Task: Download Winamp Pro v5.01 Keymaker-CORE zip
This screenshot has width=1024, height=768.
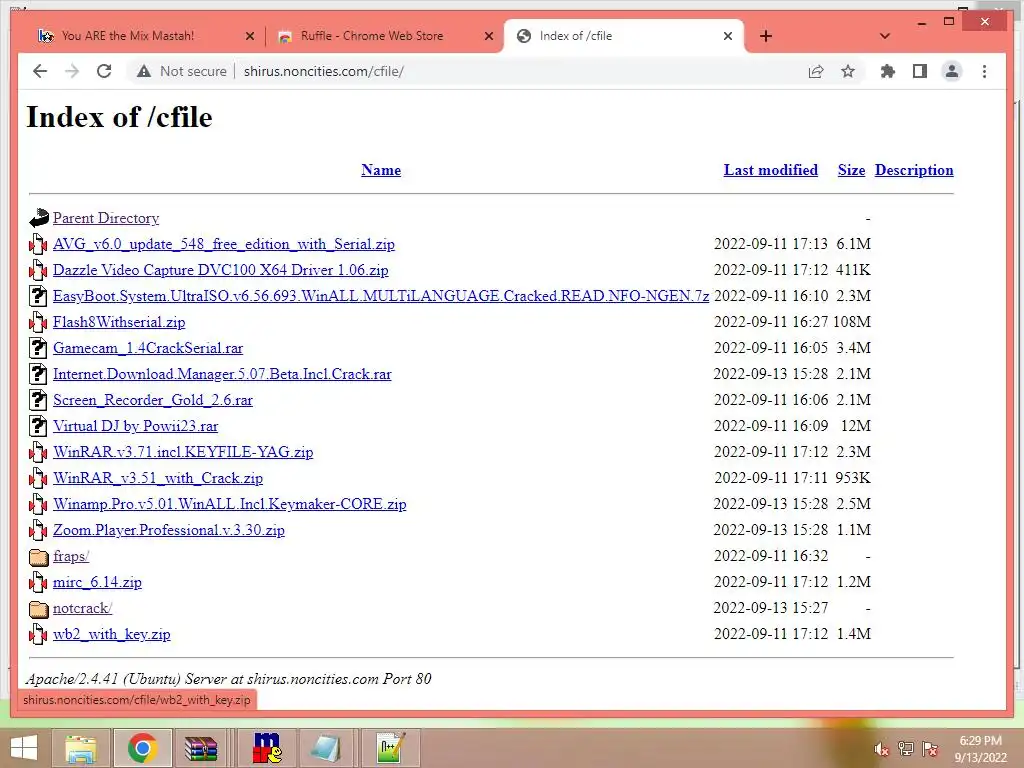Action: (229, 504)
